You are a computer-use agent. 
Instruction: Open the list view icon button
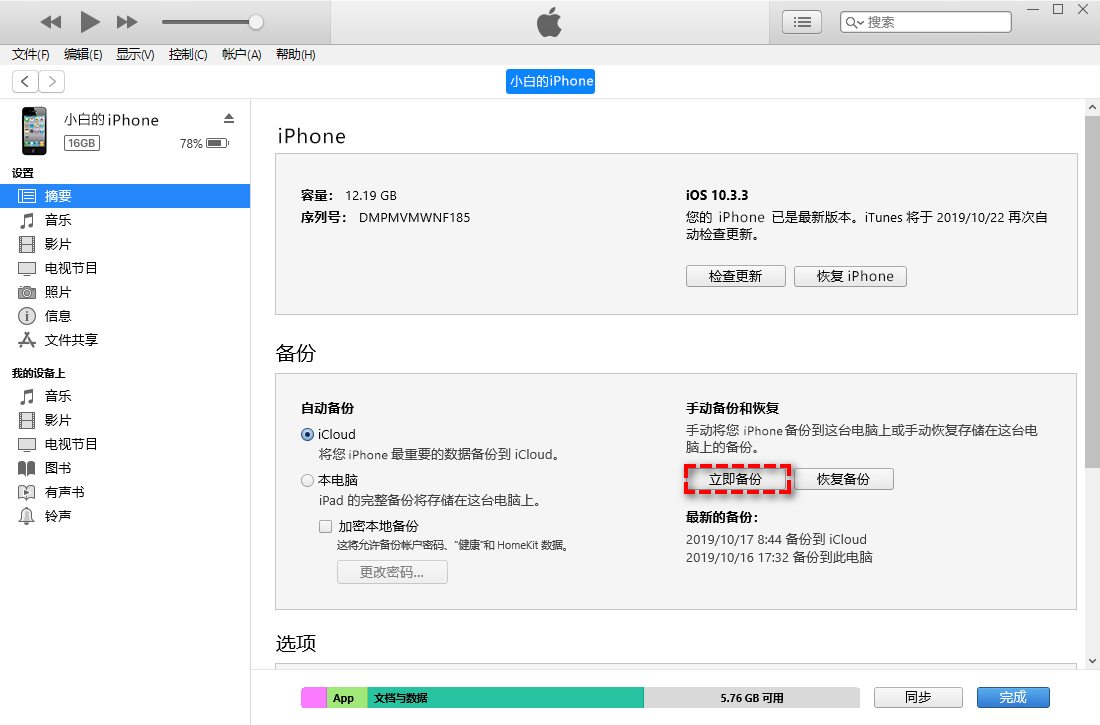802,22
